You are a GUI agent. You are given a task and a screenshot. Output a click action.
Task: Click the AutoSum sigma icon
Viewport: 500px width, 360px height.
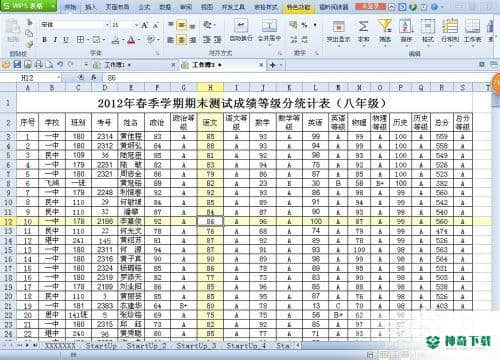[x=363, y=26]
